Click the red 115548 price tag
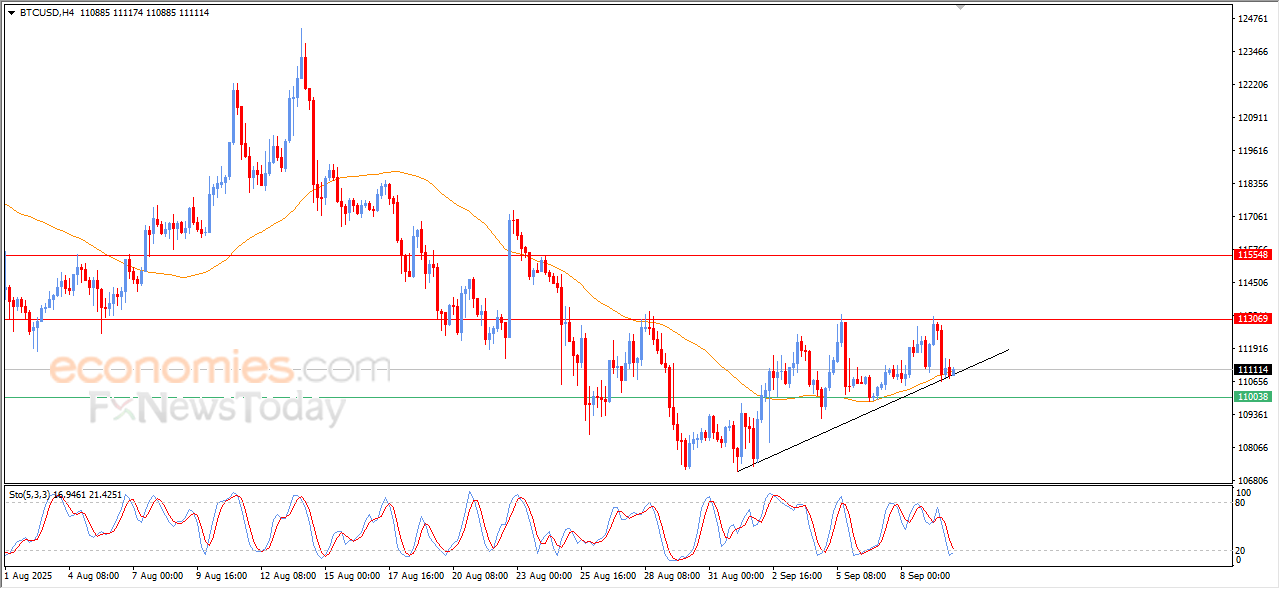1280x589 pixels. tap(1253, 255)
